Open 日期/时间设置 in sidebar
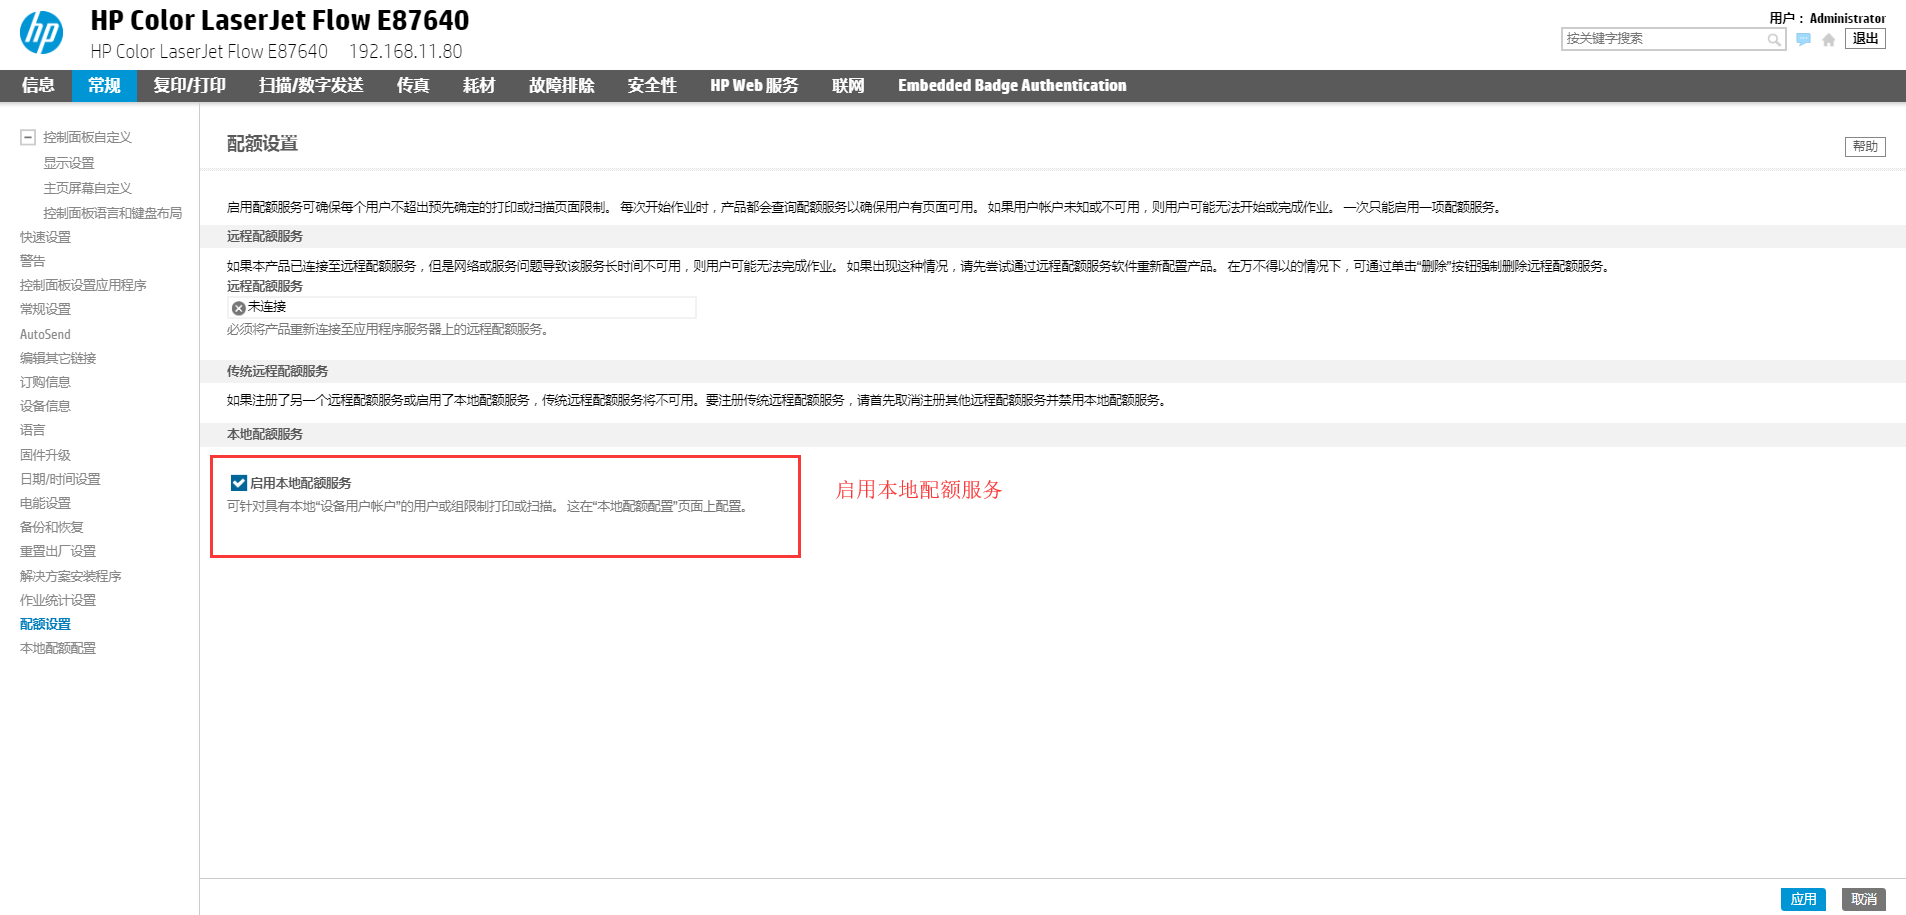The height and width of the screenshot is (915, 1906). click(x=60, y=479)
